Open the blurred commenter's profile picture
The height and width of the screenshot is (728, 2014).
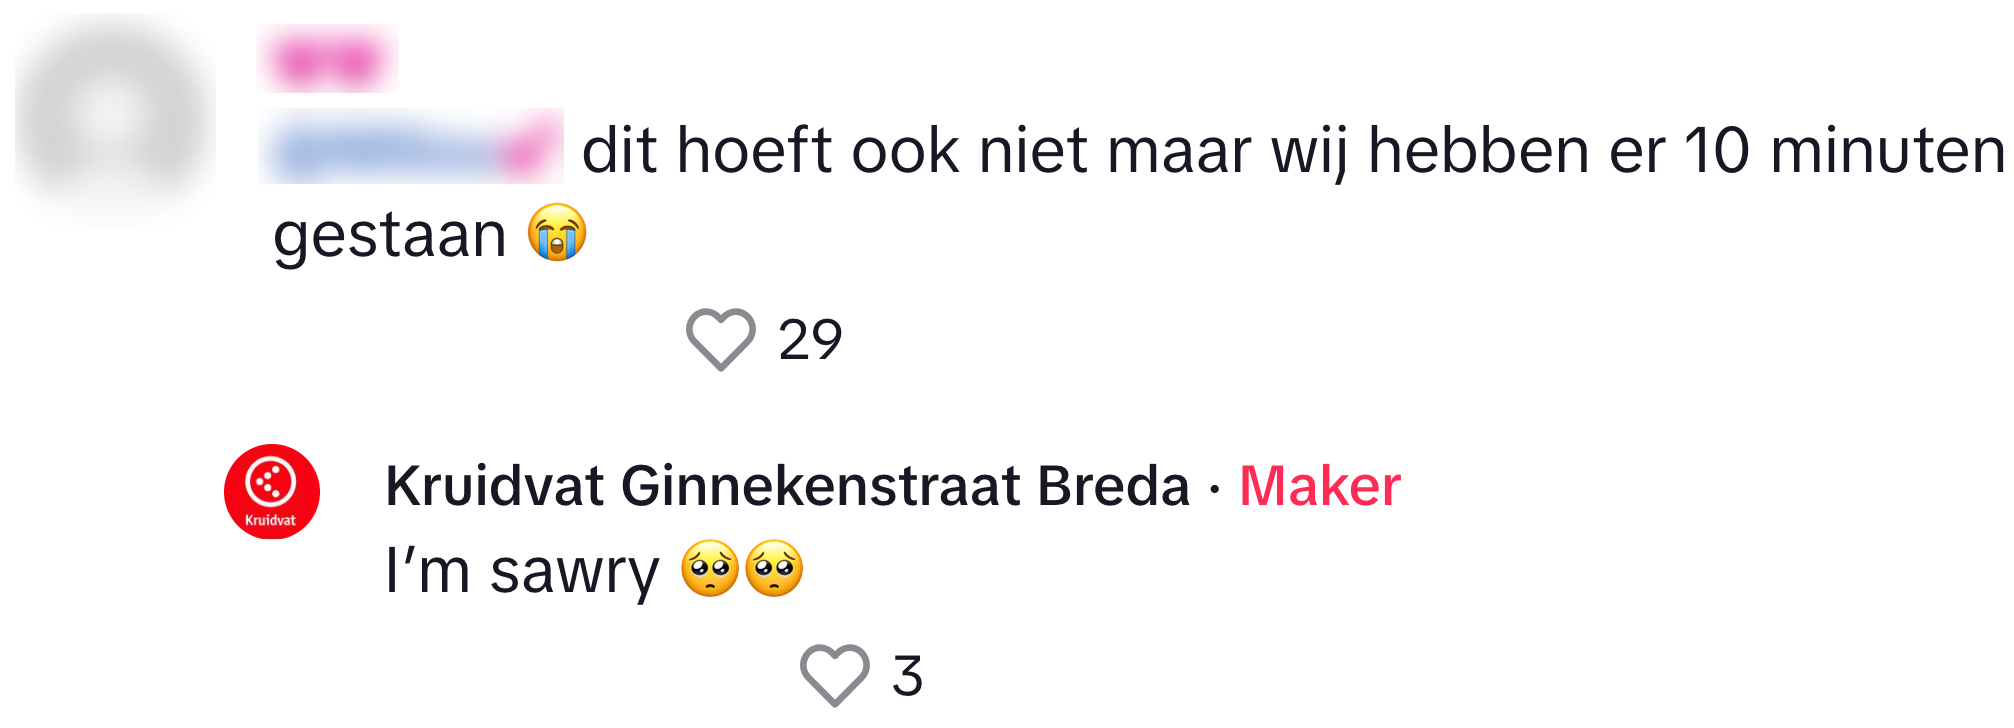(x=114, y=118)
